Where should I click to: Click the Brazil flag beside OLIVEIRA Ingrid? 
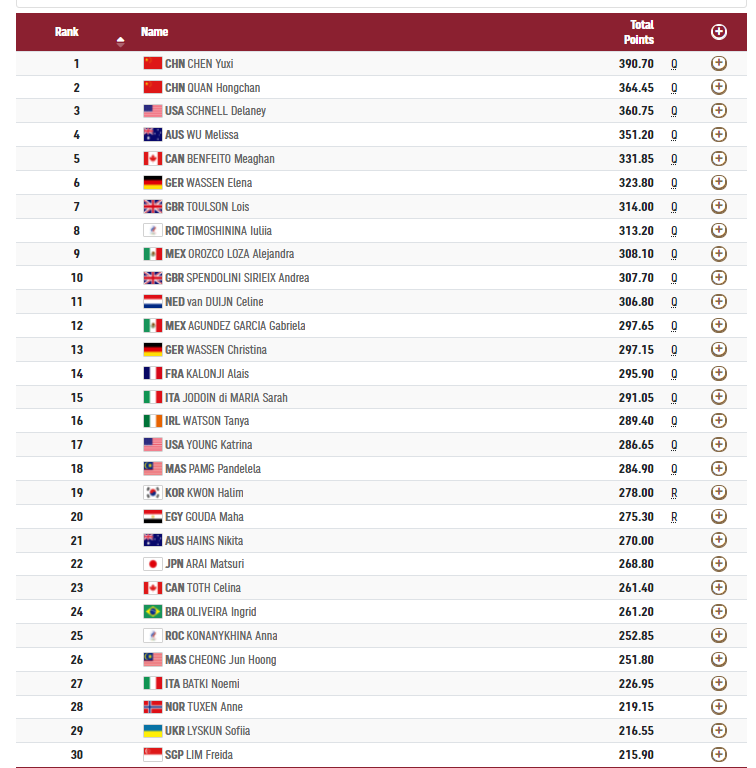coord(153,611)
